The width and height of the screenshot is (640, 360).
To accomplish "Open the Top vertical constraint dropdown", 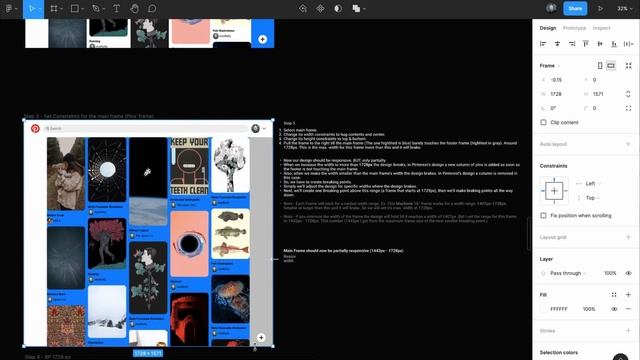I will 593,198.
